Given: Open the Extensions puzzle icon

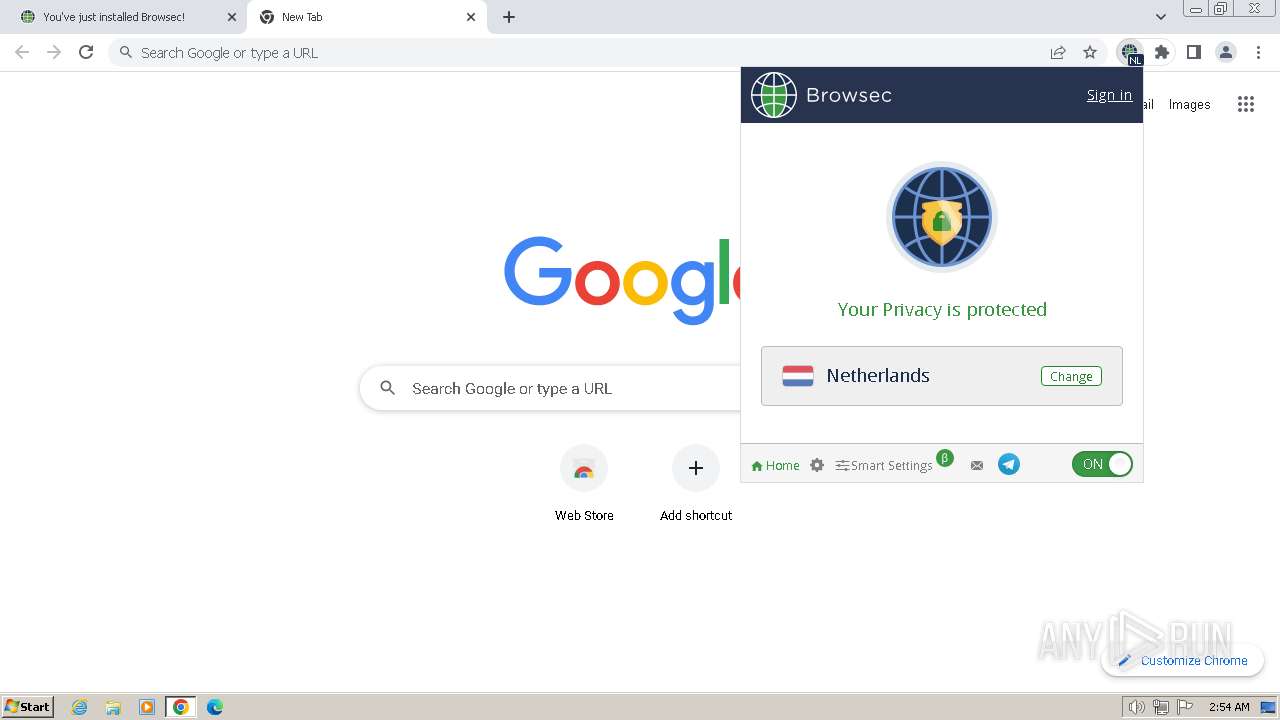Looking at the screenshot, I should (x=1161, y=52).
